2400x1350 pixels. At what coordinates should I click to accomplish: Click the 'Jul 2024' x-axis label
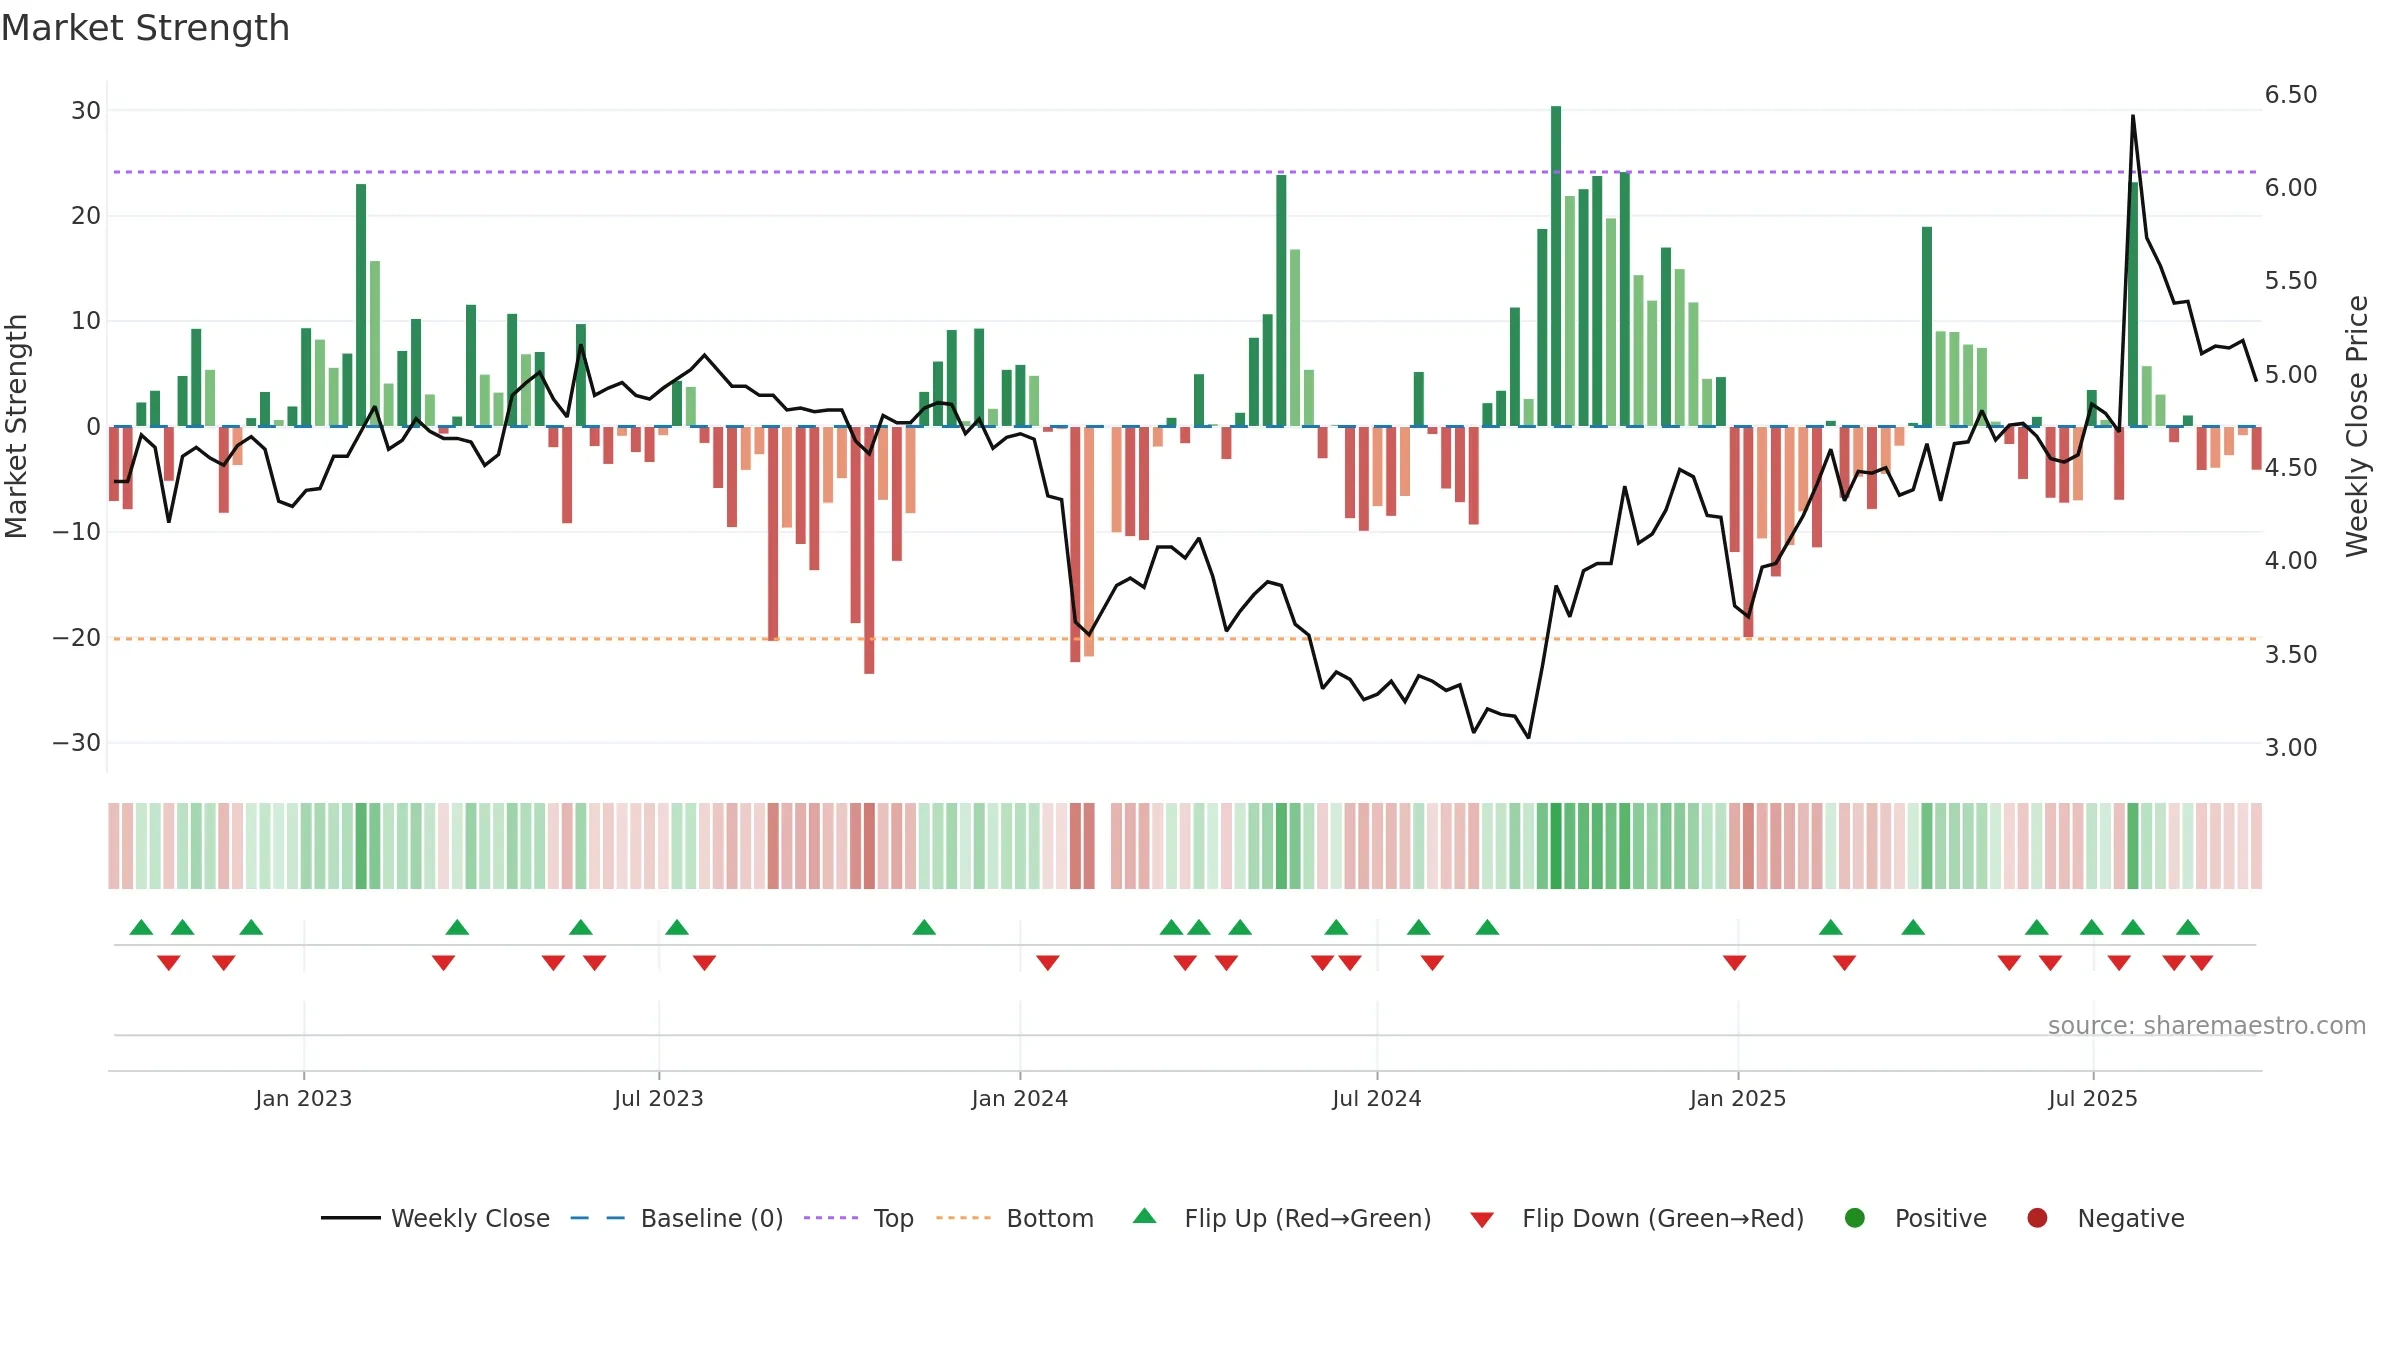click(x=1377, y=1098)
